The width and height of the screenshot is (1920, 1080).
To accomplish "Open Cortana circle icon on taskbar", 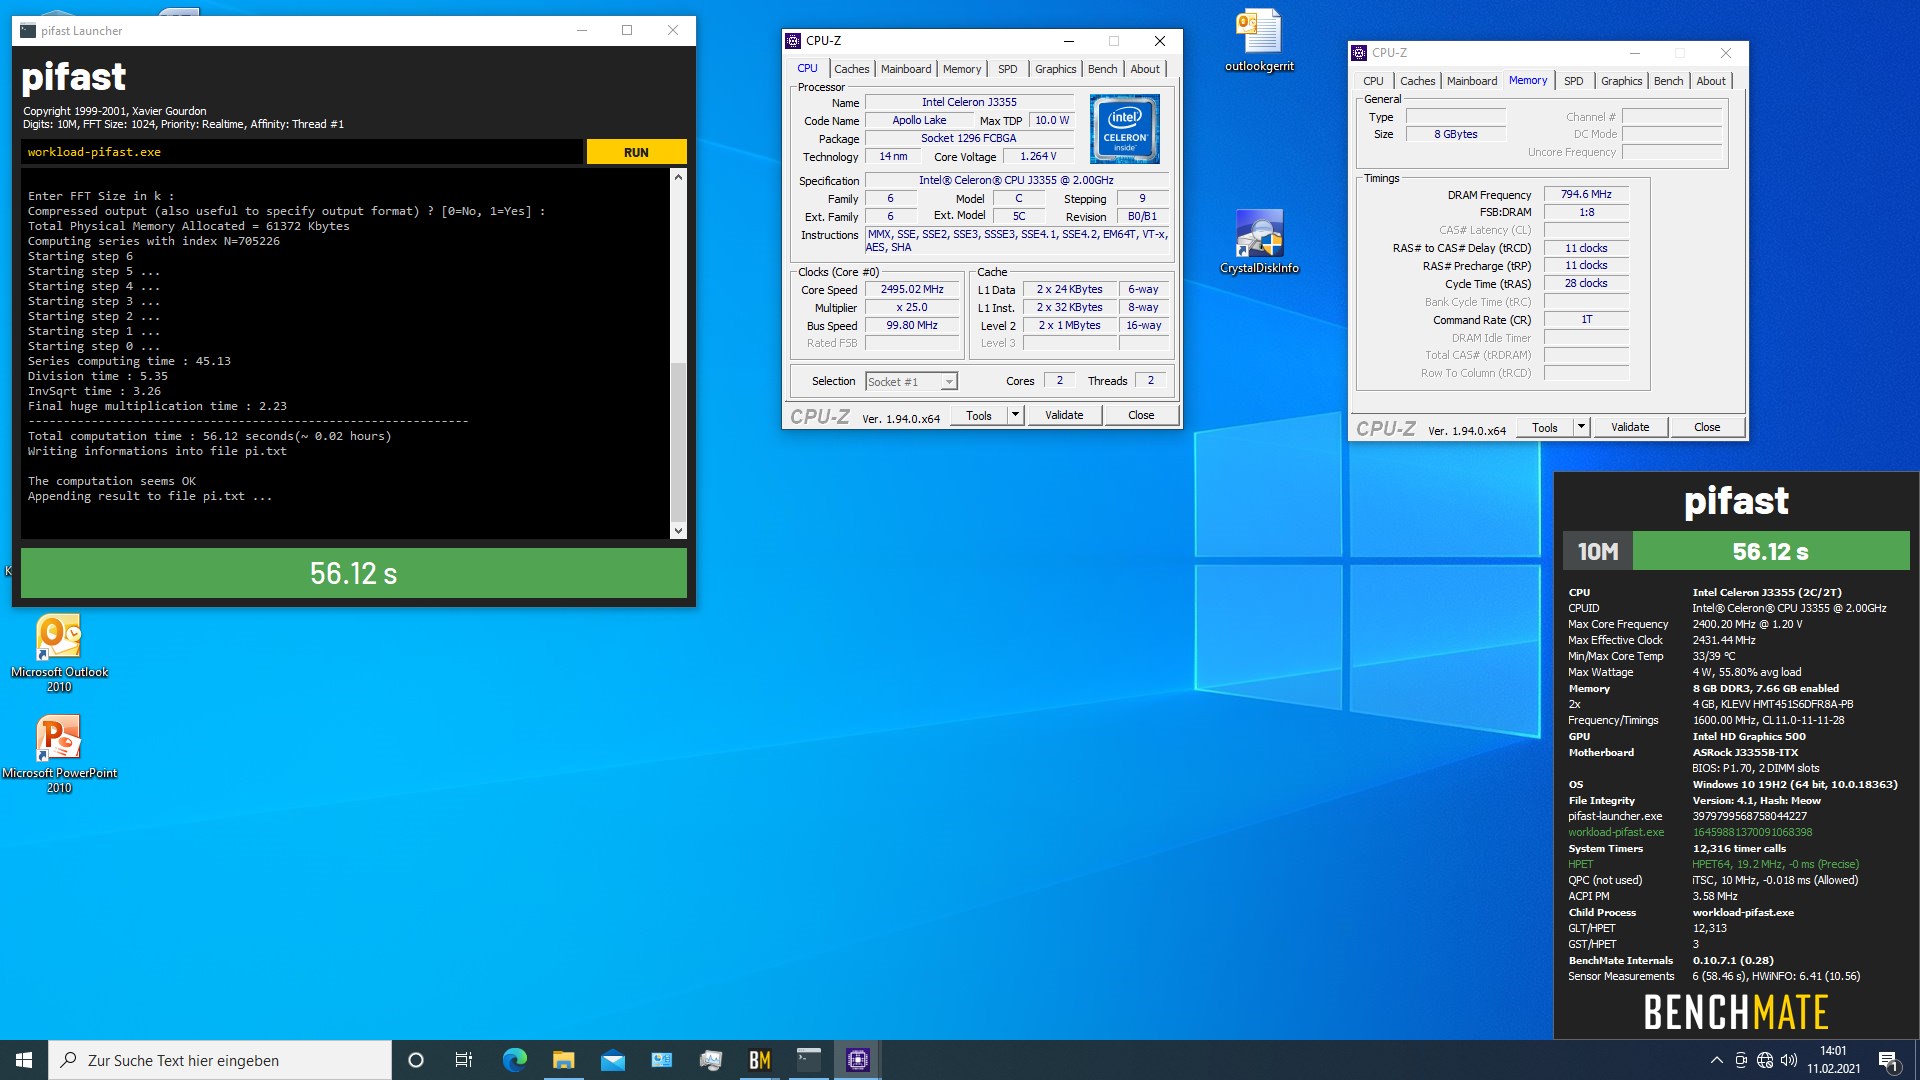I will [x=416, y=1060].
